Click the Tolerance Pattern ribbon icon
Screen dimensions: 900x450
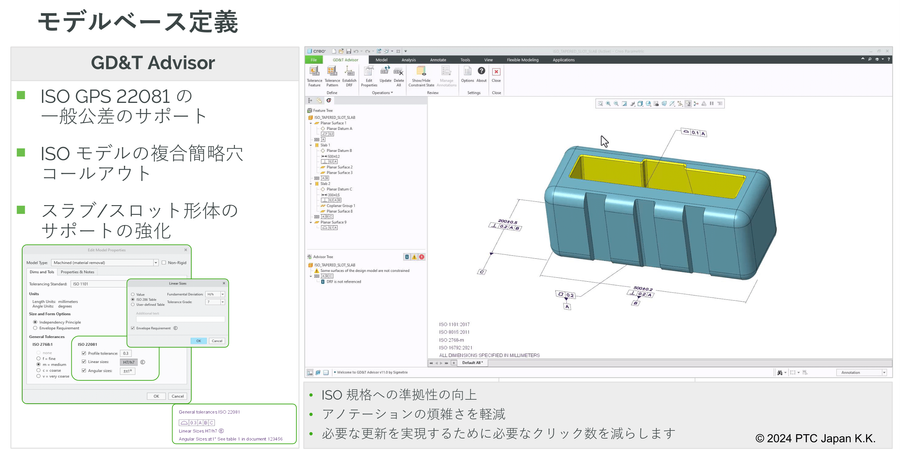(x=331, y=74)
